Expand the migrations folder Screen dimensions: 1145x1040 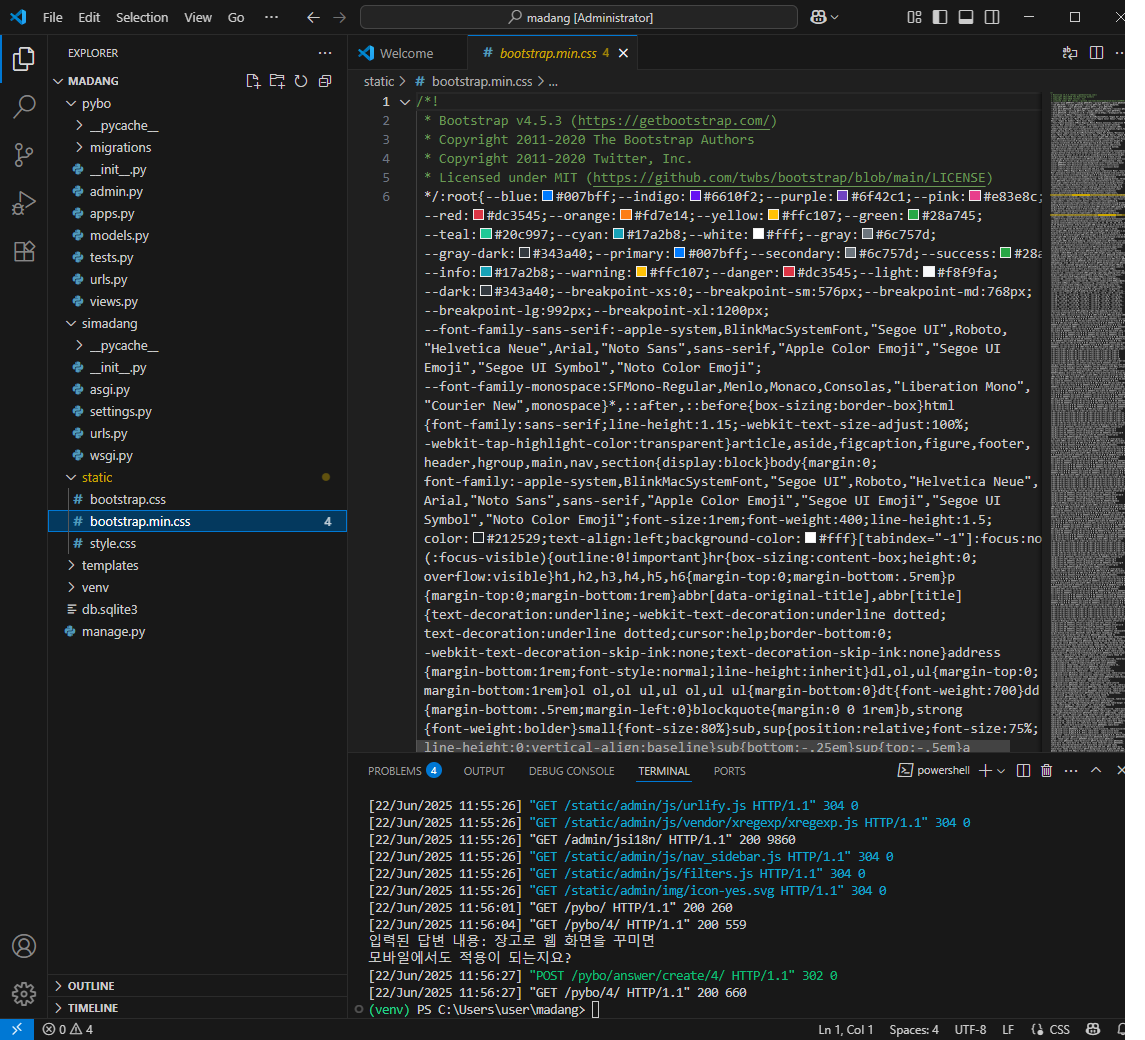(79, 148)
